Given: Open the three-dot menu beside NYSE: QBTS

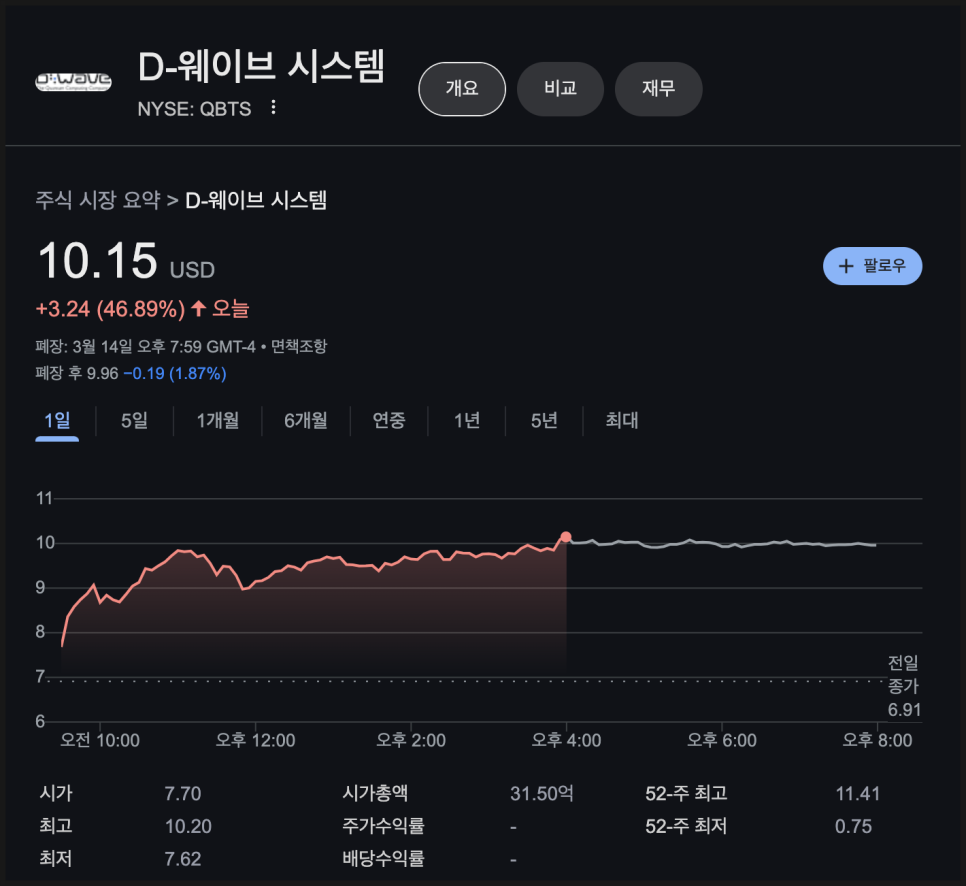Looking at the screenshot, I should click(x=274, y=108).
